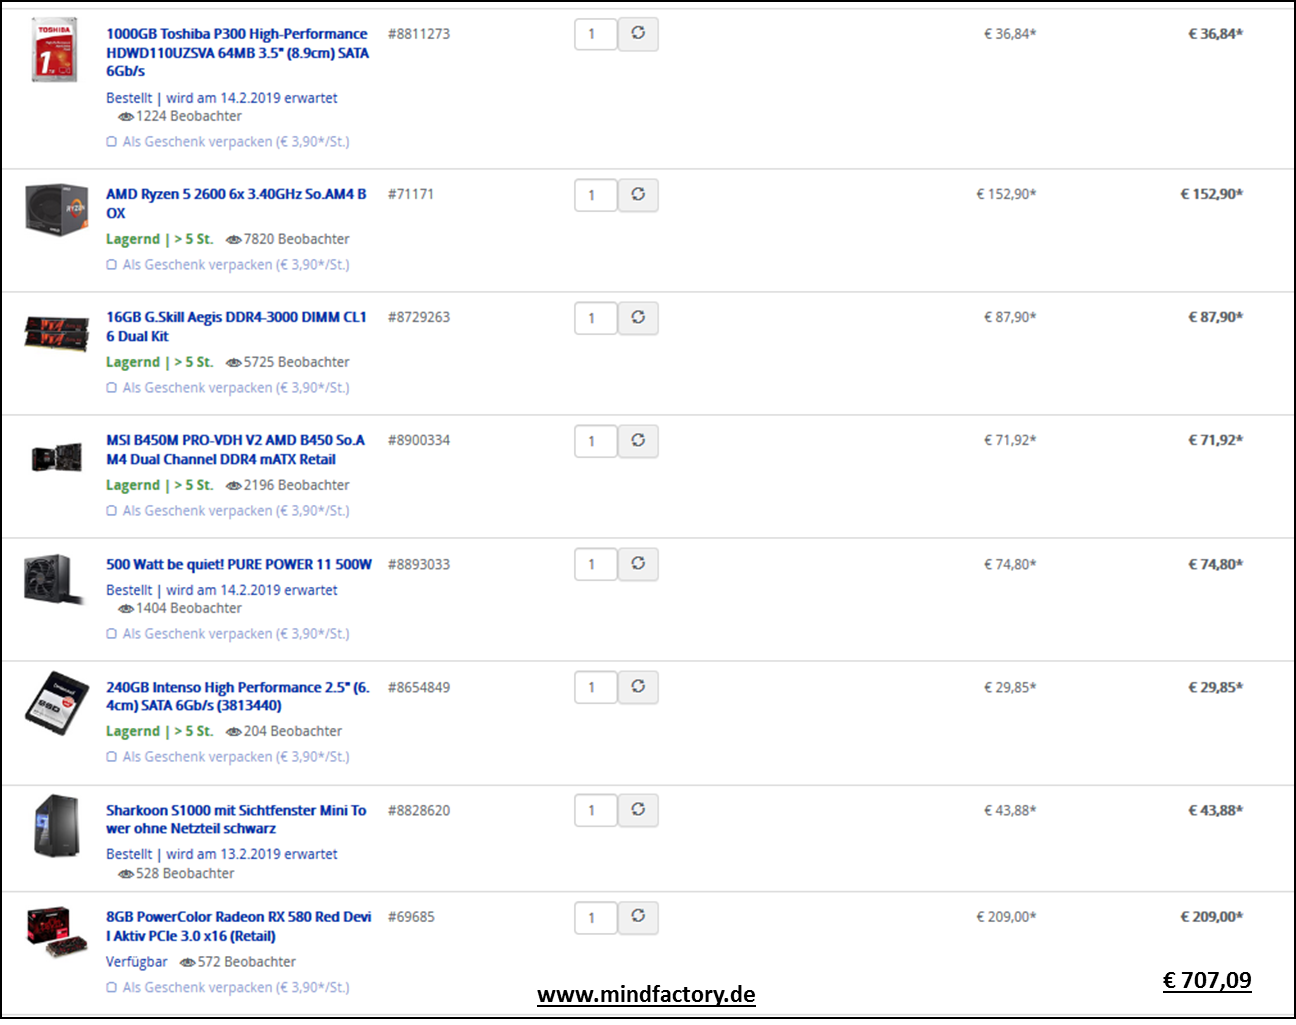This screenshot has height=1025, width=1296.
Task: Focus the quantity field for Toshiba P300
Action: point(596,34)
